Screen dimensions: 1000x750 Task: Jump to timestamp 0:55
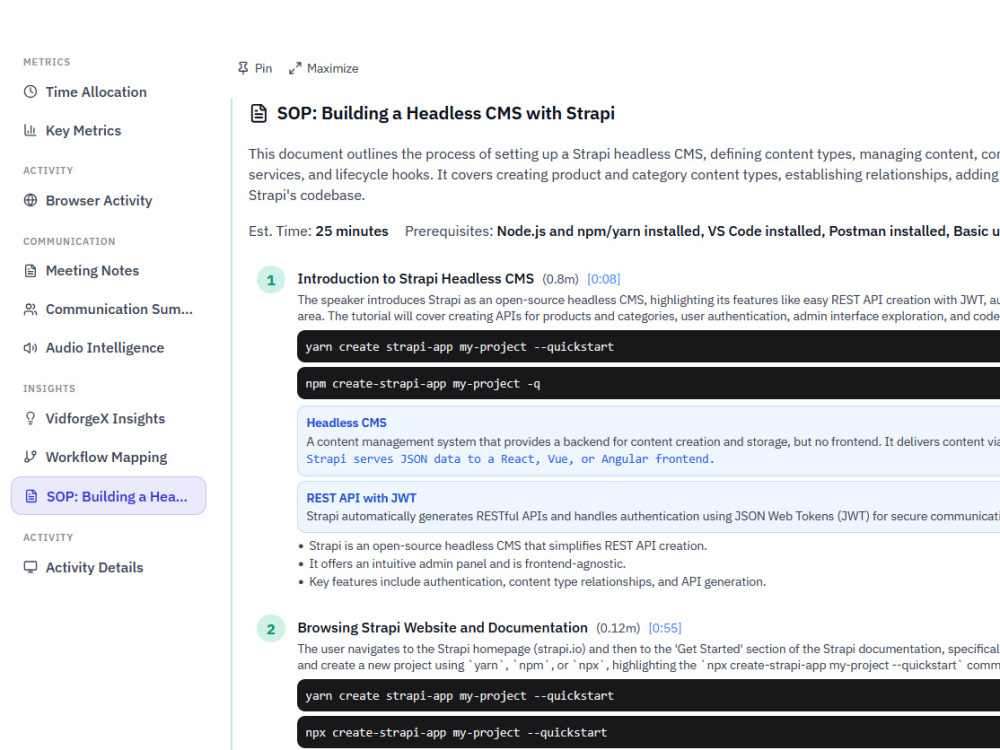[665, 628]
